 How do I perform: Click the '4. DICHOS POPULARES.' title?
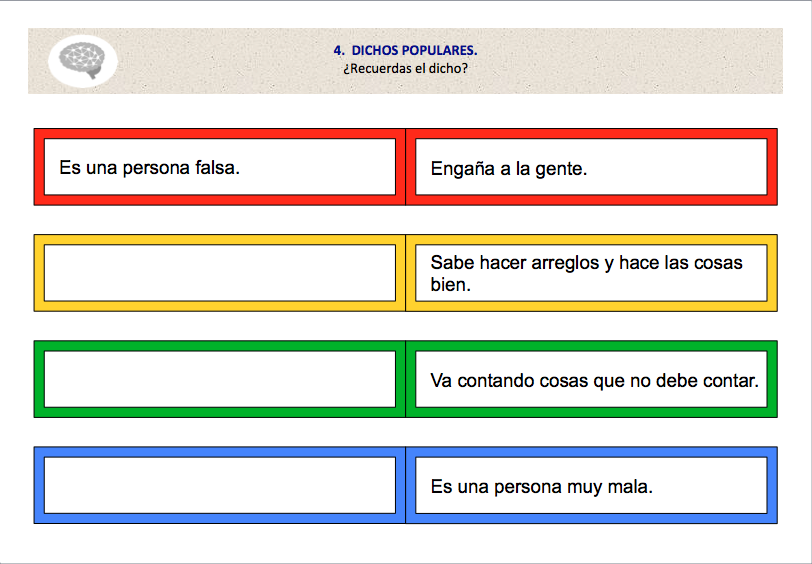point(405,50)
